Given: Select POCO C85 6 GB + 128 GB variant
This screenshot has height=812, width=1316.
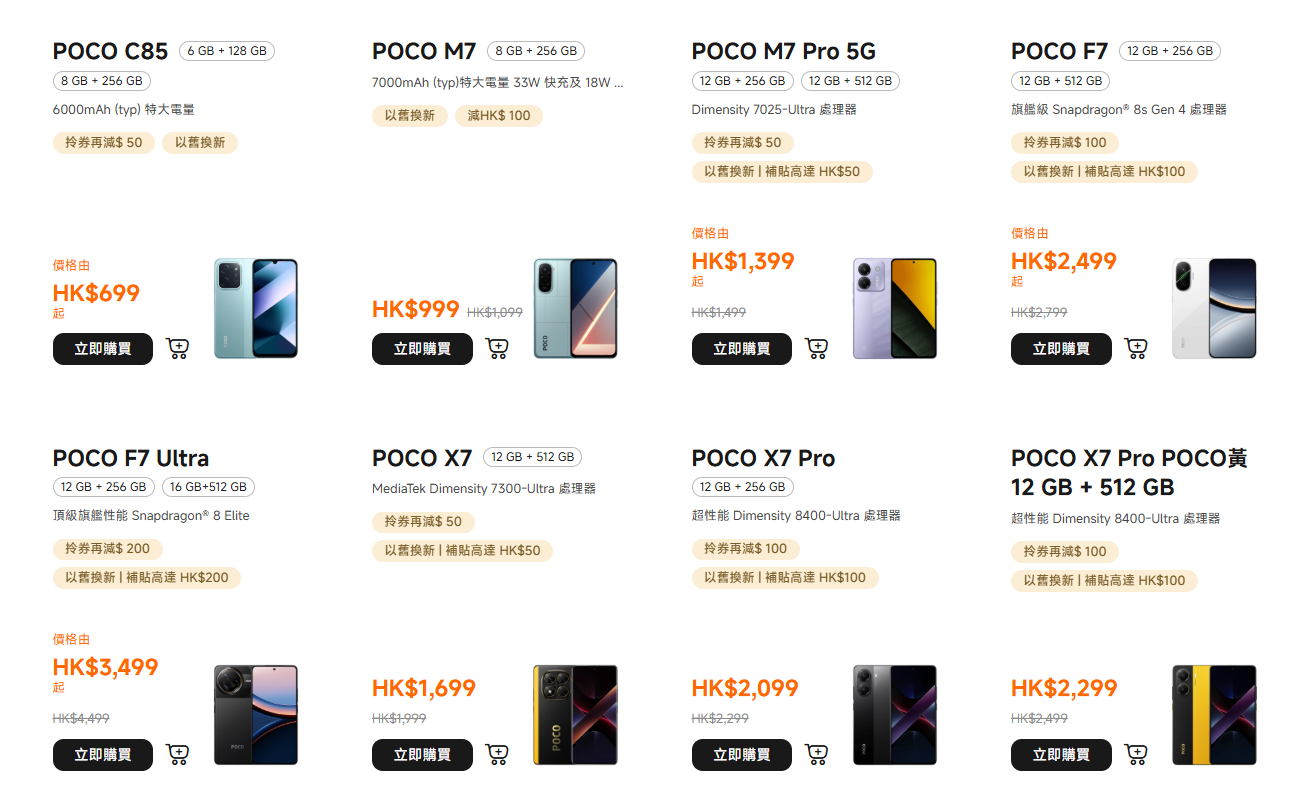Looking at the screenshot, I should click(227, 51).
